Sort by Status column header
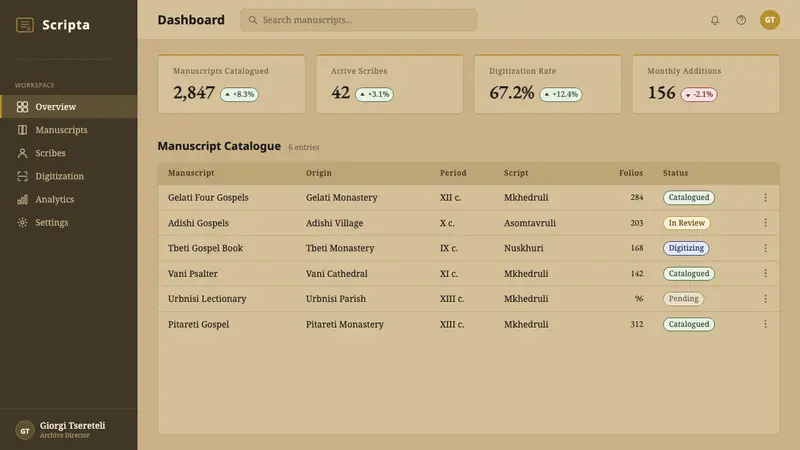The height and width of the screenshot is (450, 800). pyautogui.click(x=676, y=173)
